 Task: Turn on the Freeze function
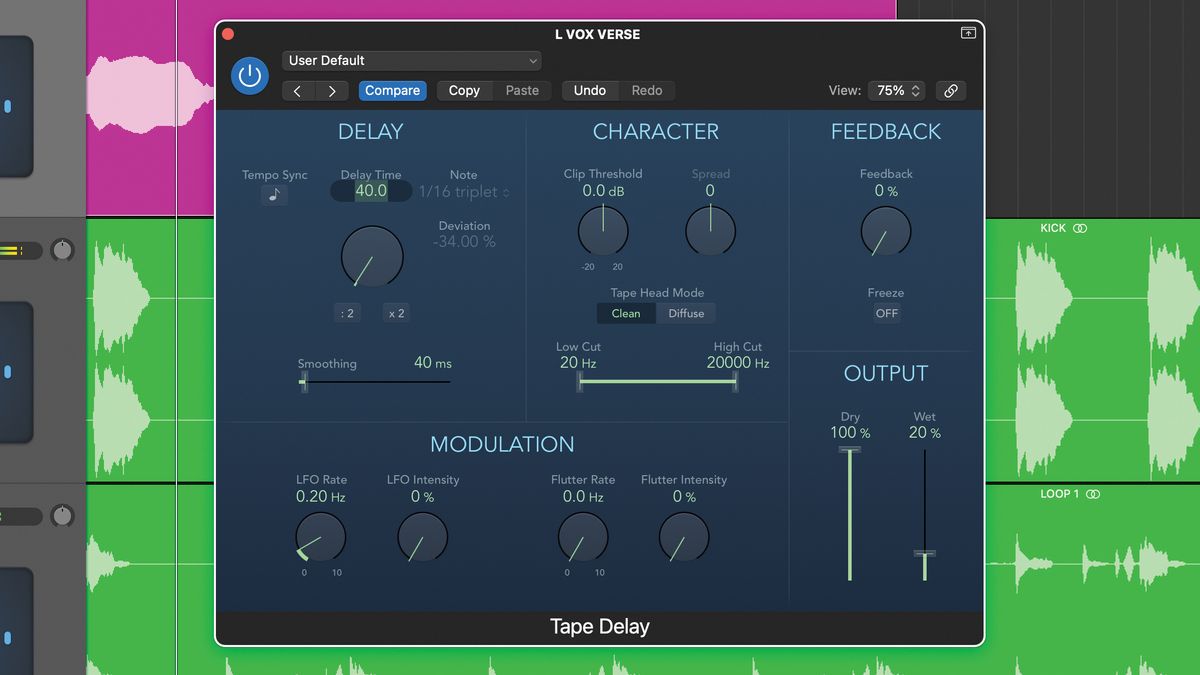click(886, 313)
